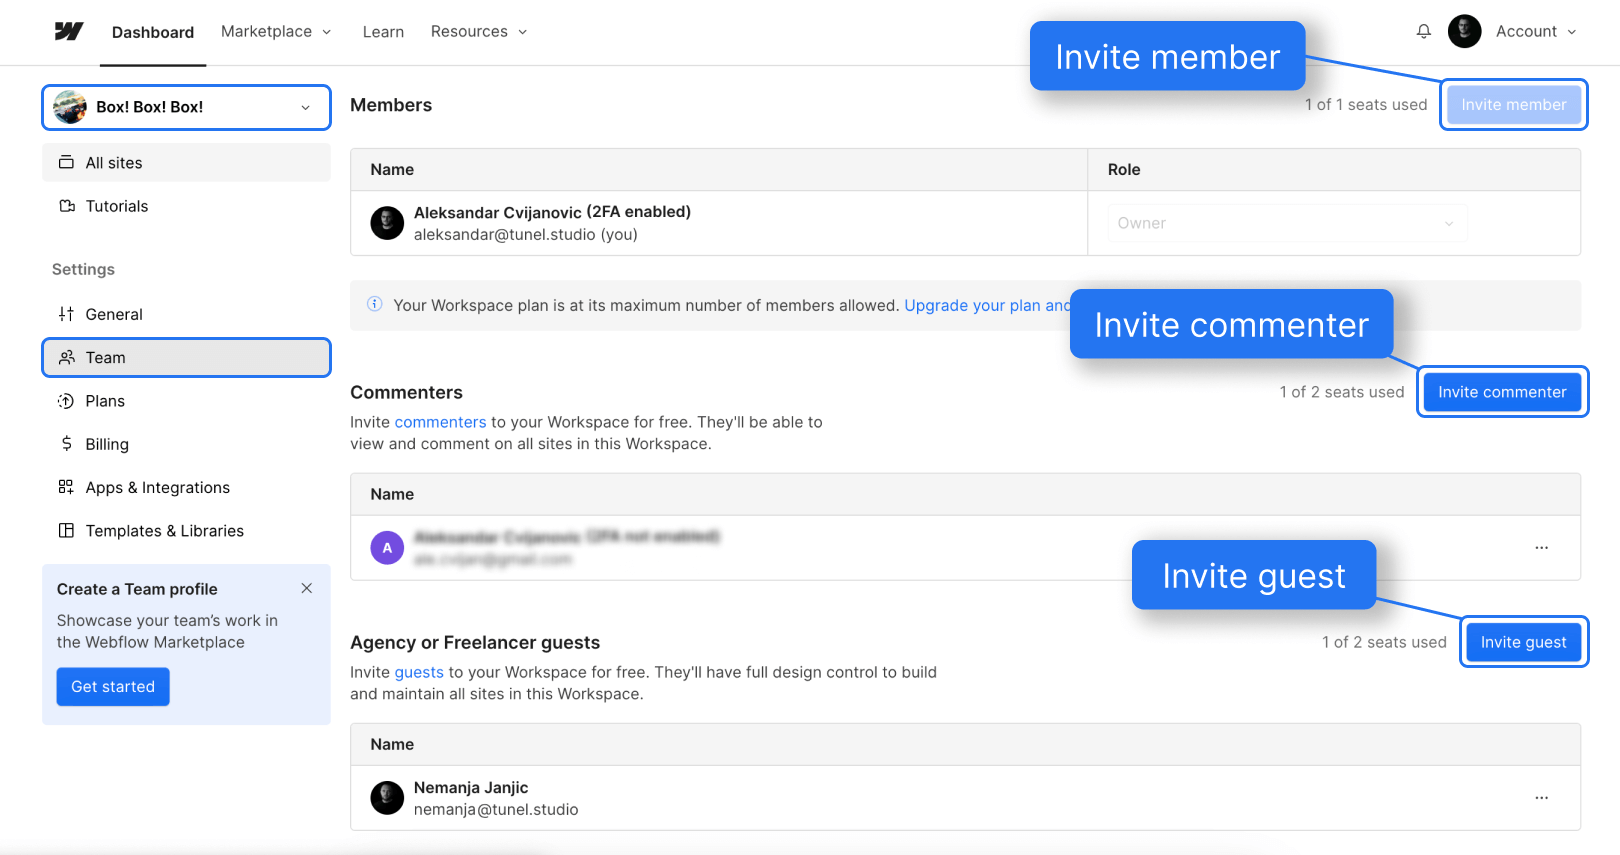Dismiss the Create a Team profile card

(x=306, y=588)
